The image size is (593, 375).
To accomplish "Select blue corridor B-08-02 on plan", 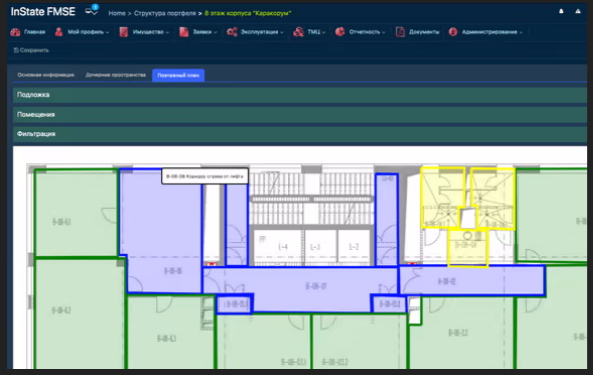I will [472, 281].
